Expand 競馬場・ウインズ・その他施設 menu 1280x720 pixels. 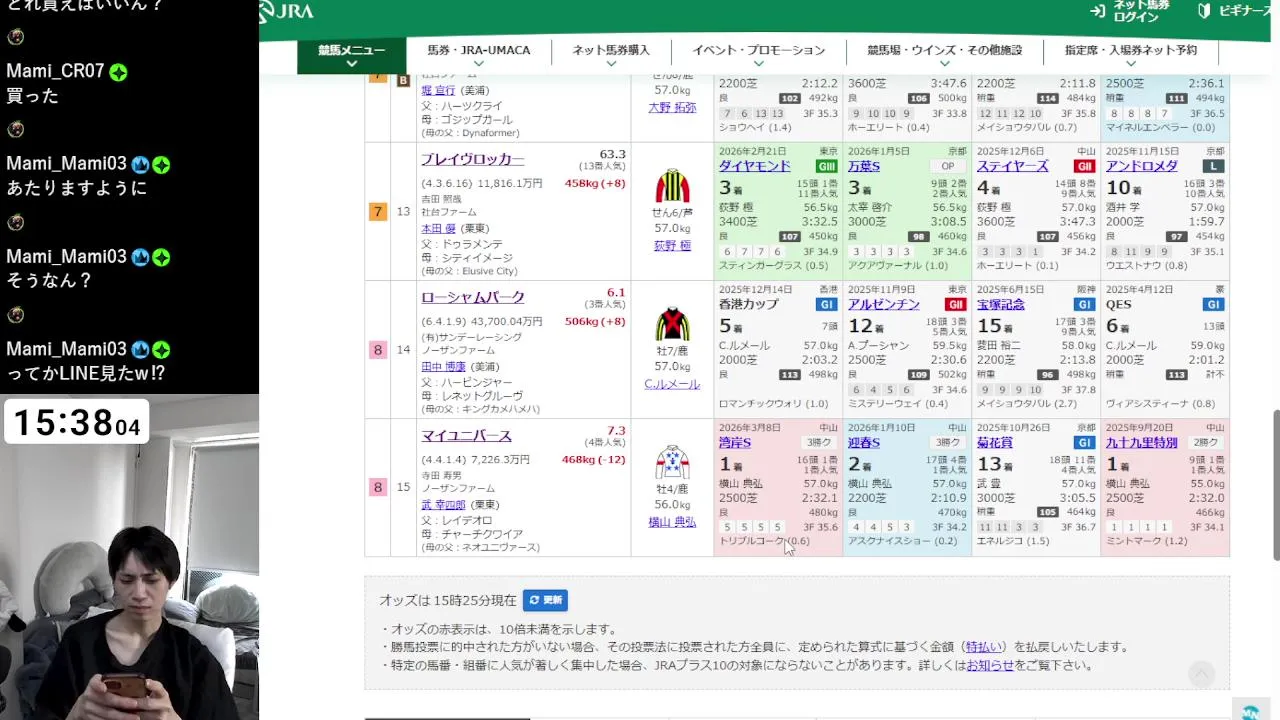click(944, 55)
